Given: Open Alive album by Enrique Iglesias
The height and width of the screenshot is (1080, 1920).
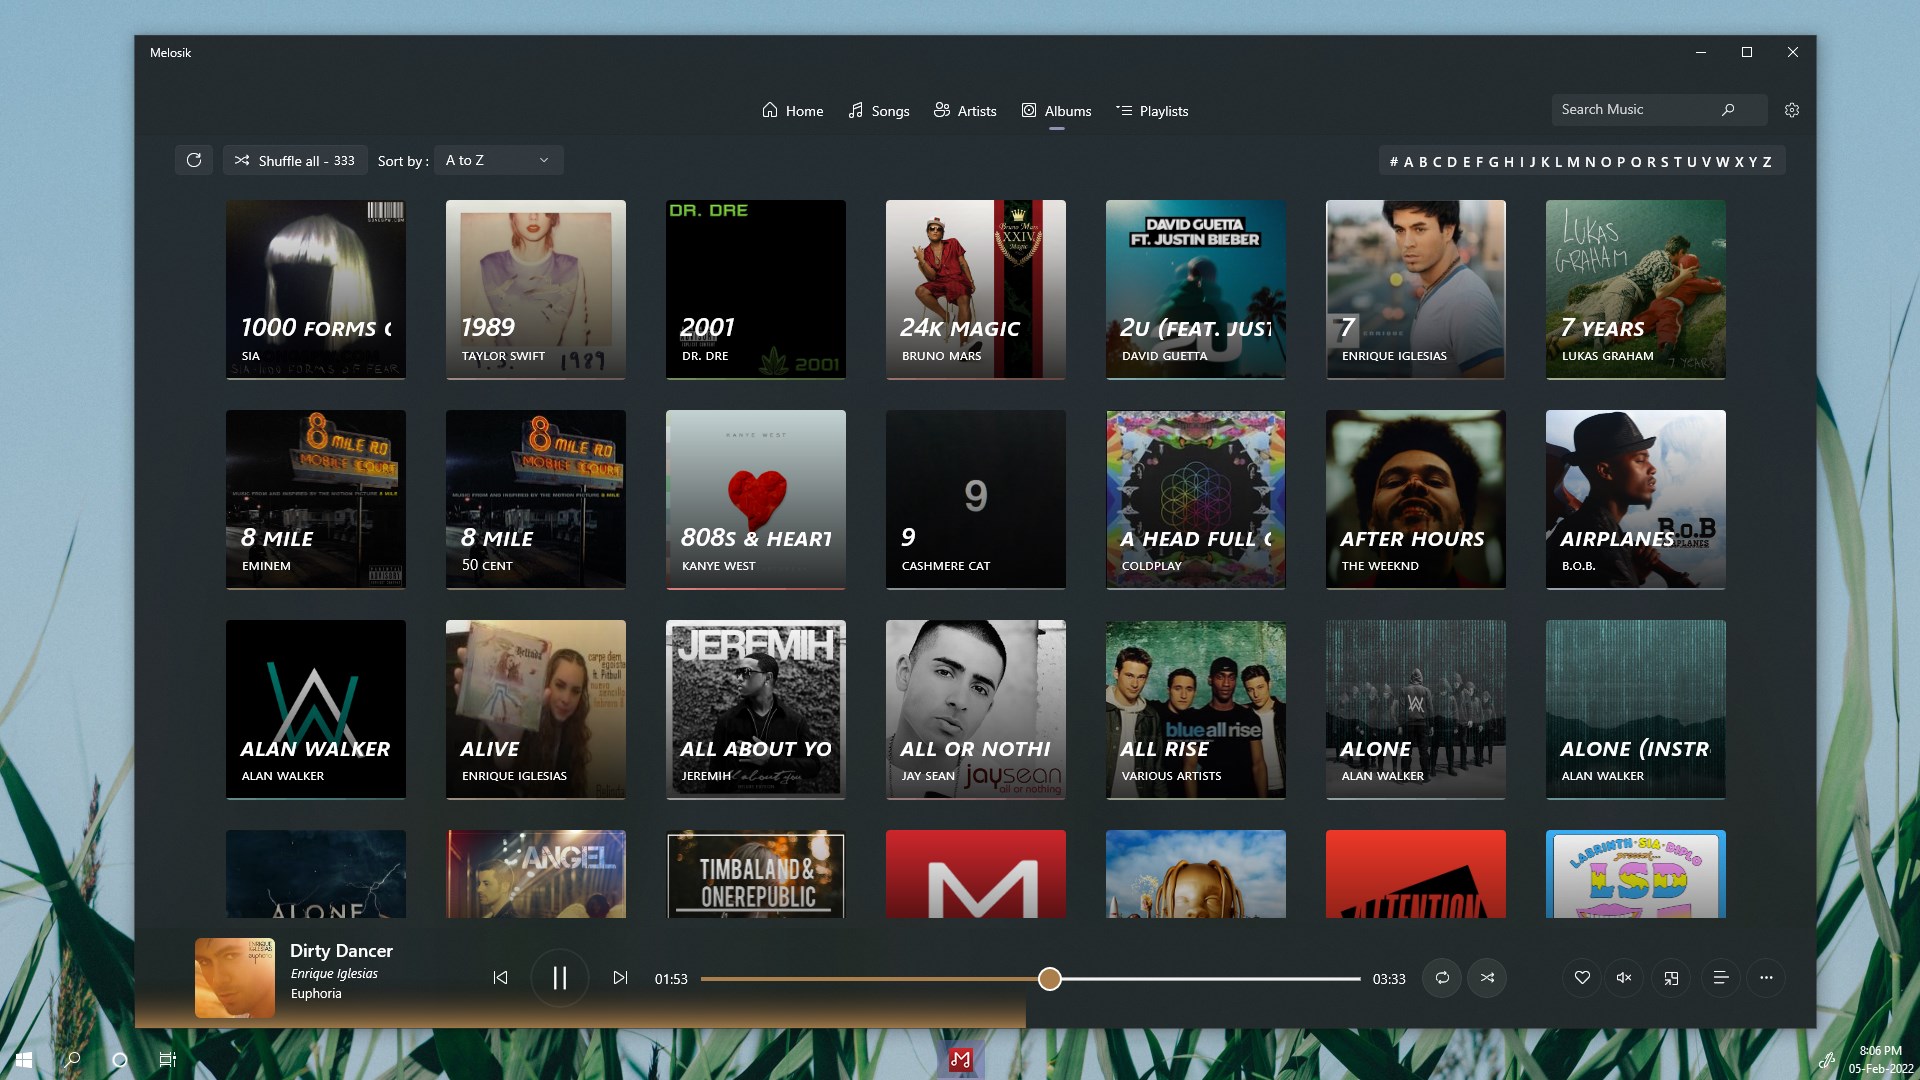Looking at the screenshot, I should pos(536,709).
